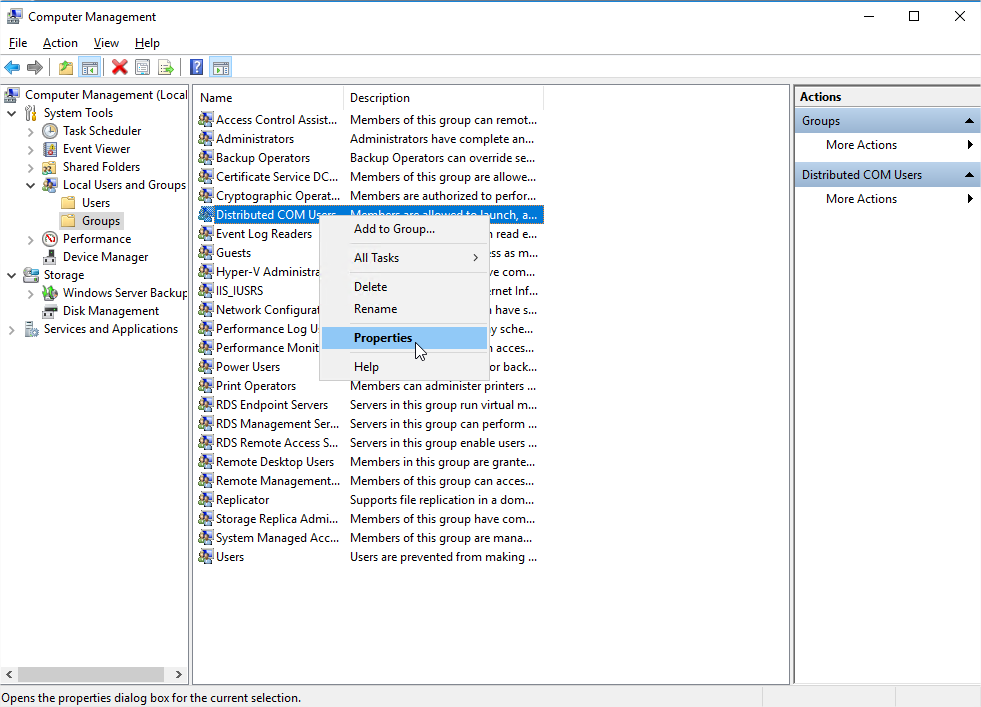Click the blue Help toolbar icon
Viewport: 981px width, 707px height.
(197, 67)
